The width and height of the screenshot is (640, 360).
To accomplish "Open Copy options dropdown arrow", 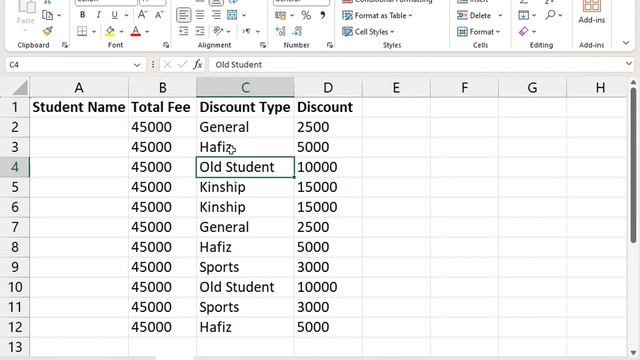I will click(59, 16).
